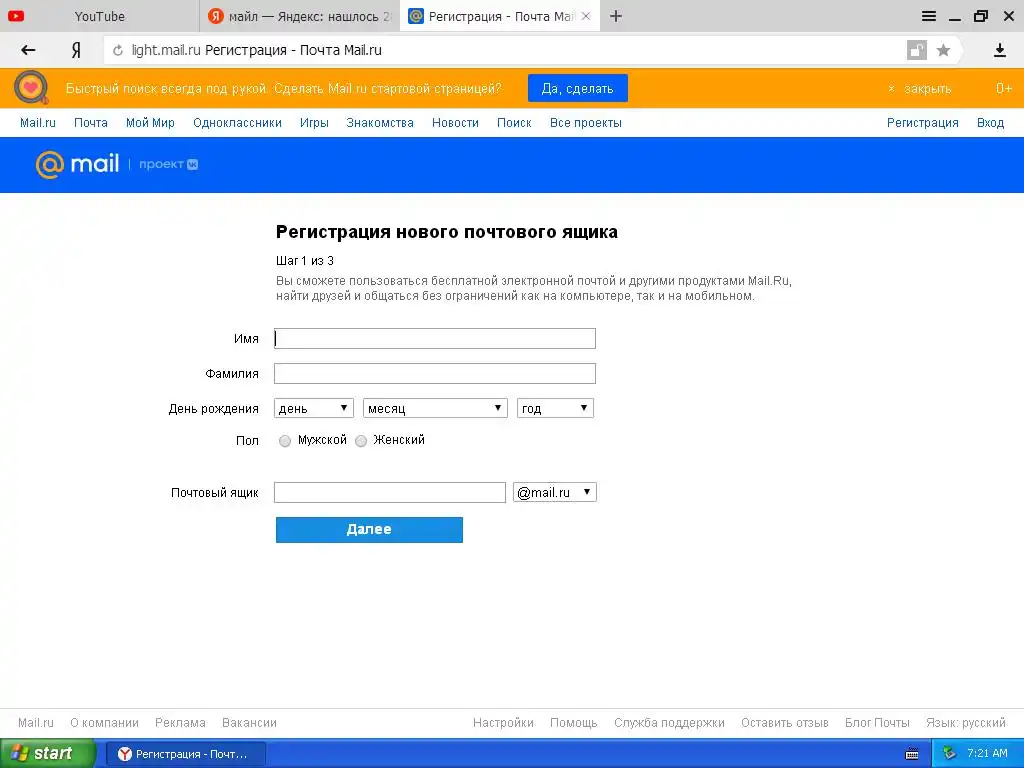Open the Помощь footer link

[573, 723]
